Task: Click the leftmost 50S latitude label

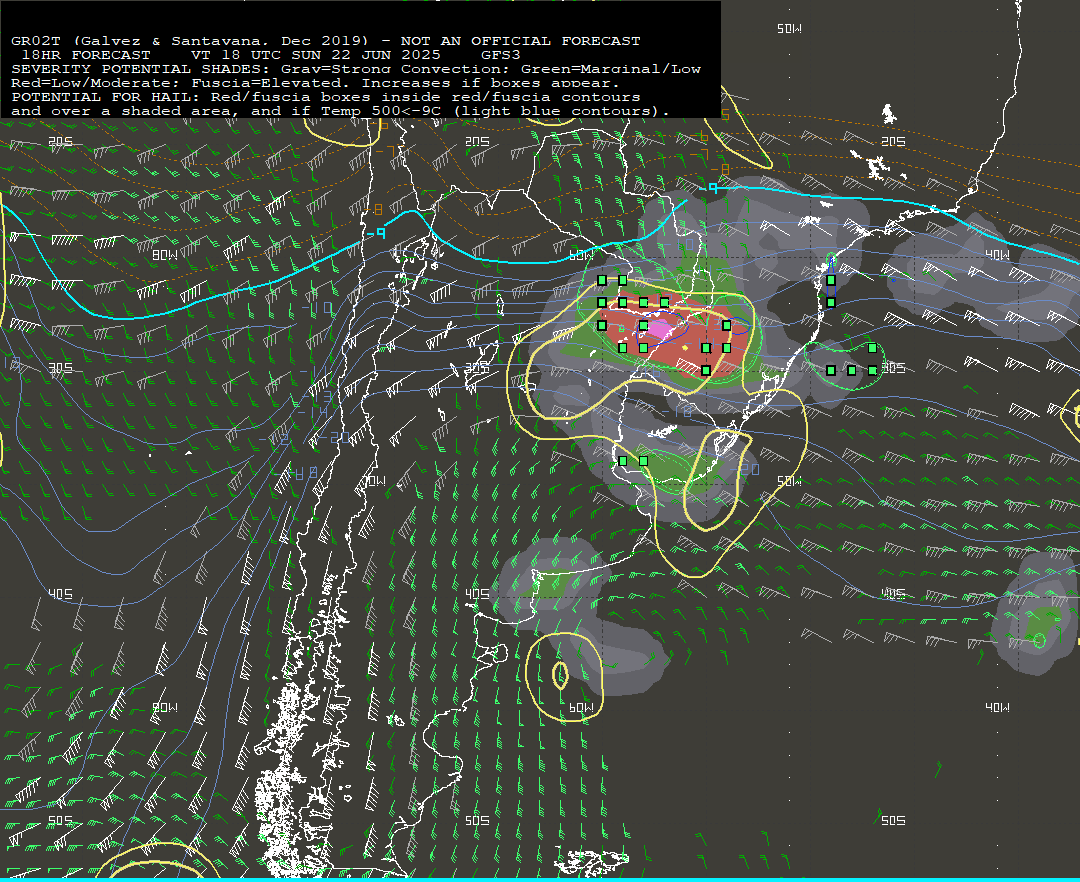Action: tap(61, 820)
